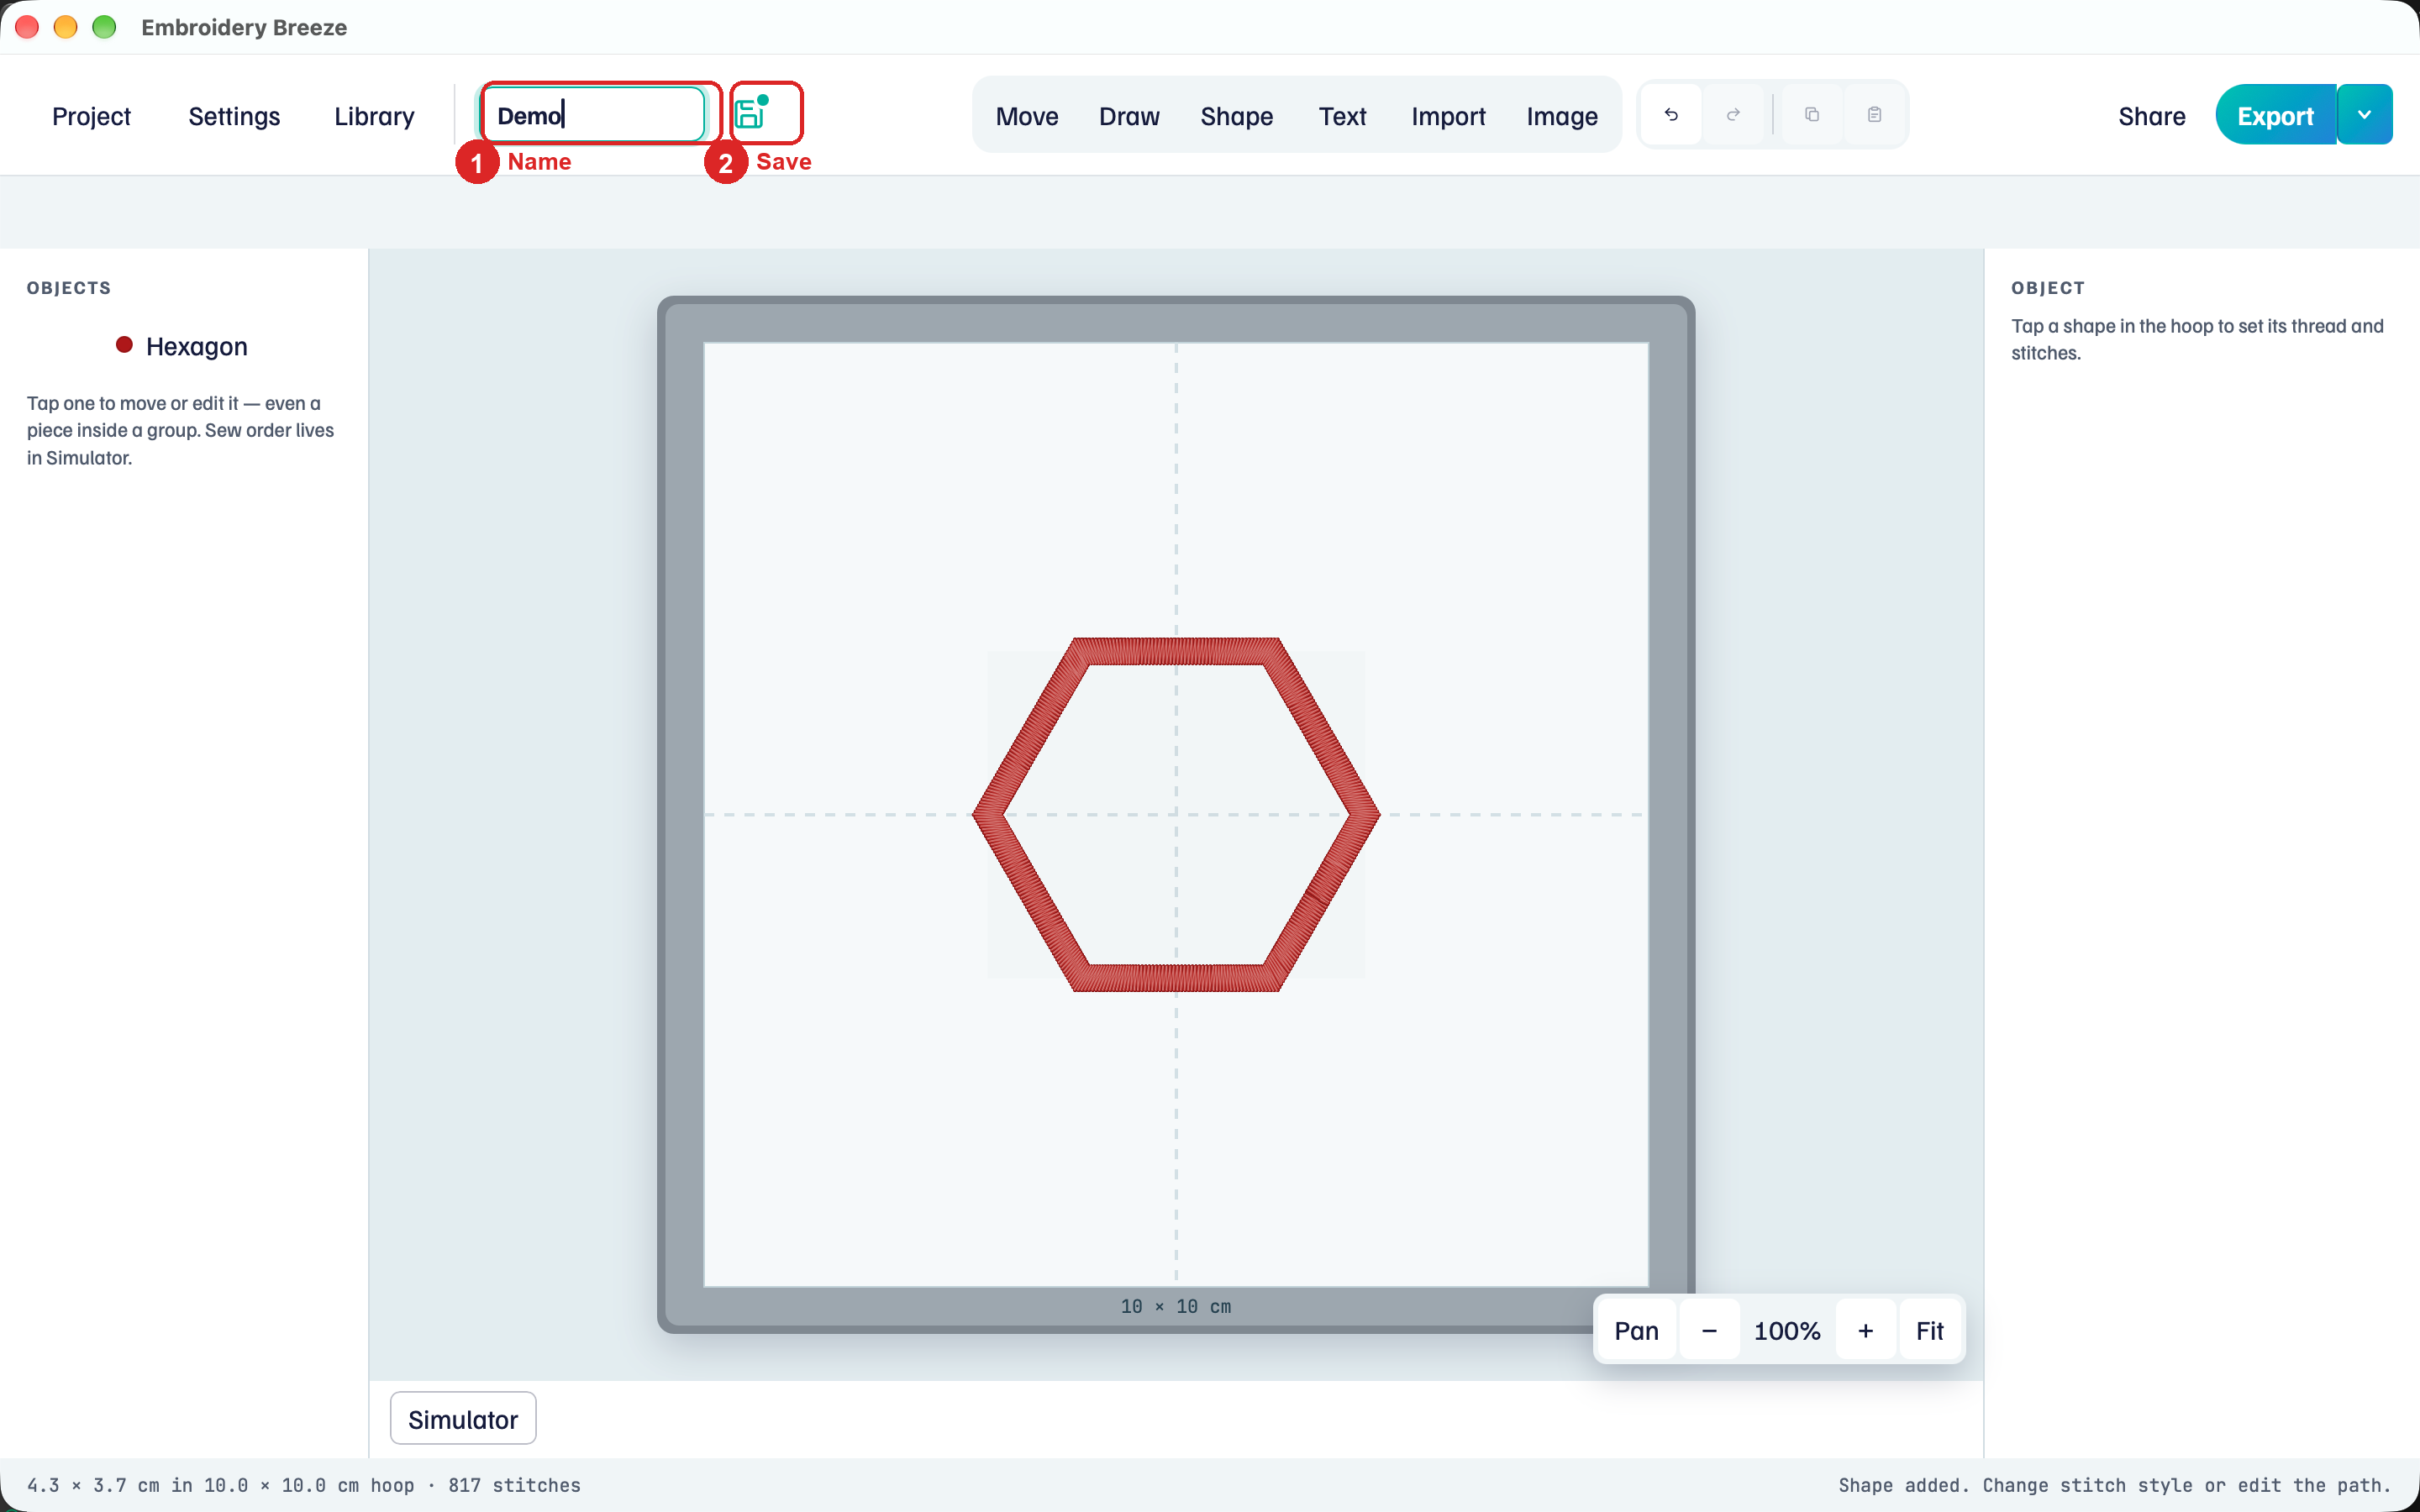Click the OBJECT panel heading

(2048, 288)
